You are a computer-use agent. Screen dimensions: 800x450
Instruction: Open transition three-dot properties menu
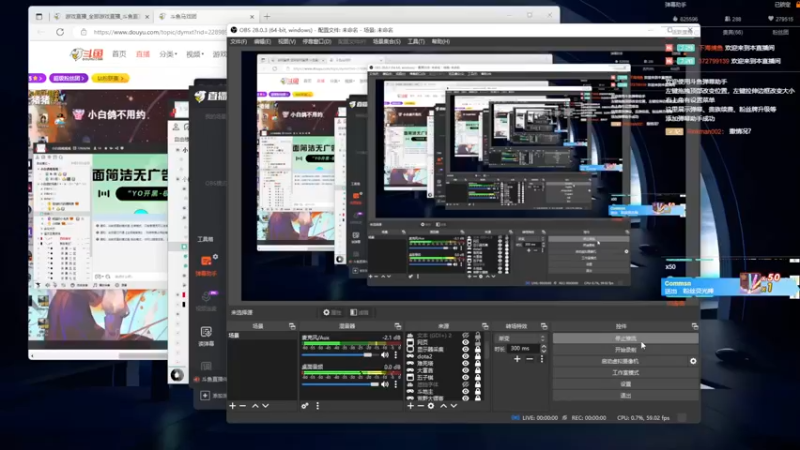(542, 359)
